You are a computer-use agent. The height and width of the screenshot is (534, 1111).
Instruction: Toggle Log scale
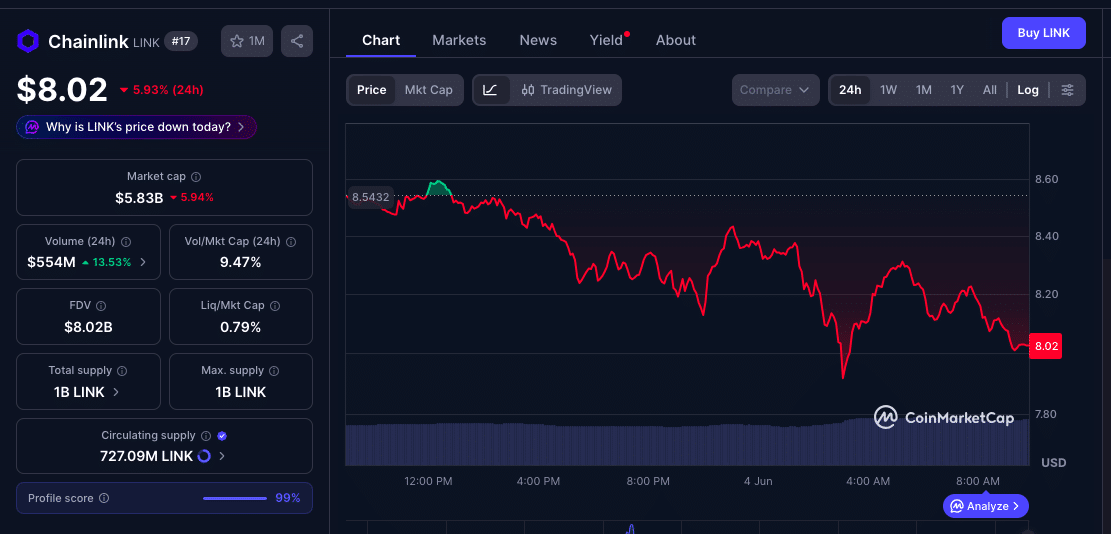pyautogui.click(x=1028, y=90)
